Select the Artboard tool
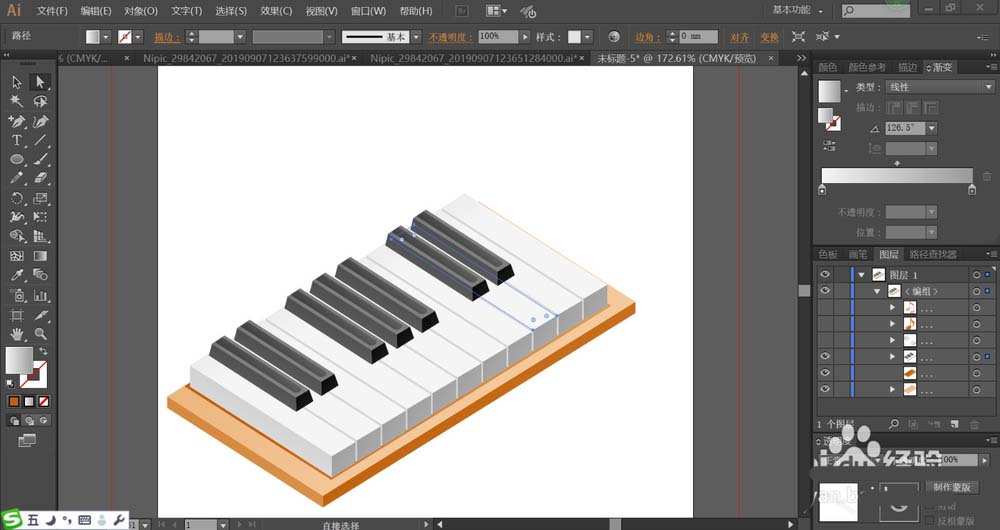This screenshot has width=1000, height=530. point(17,315)
